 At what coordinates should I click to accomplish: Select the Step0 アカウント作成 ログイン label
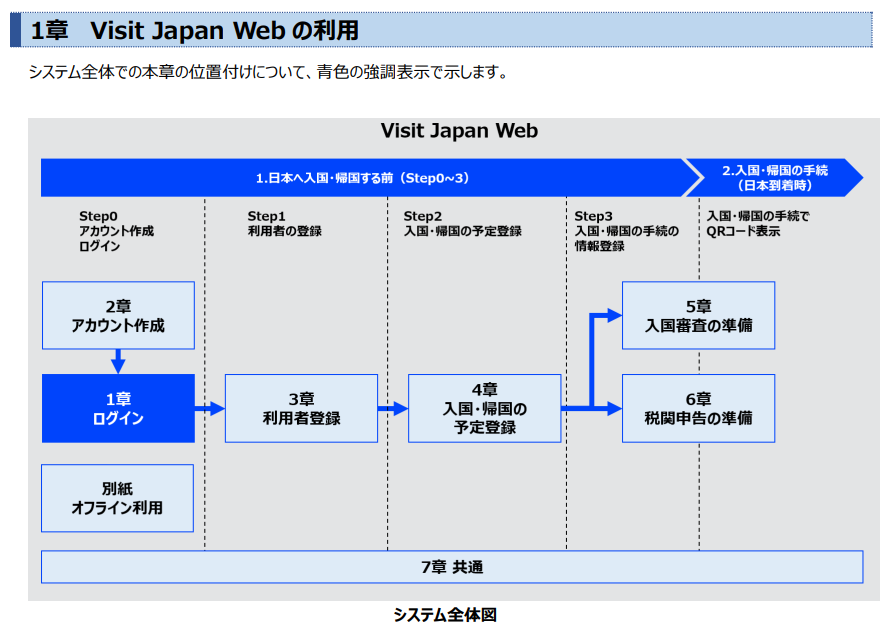coord(116,231)
